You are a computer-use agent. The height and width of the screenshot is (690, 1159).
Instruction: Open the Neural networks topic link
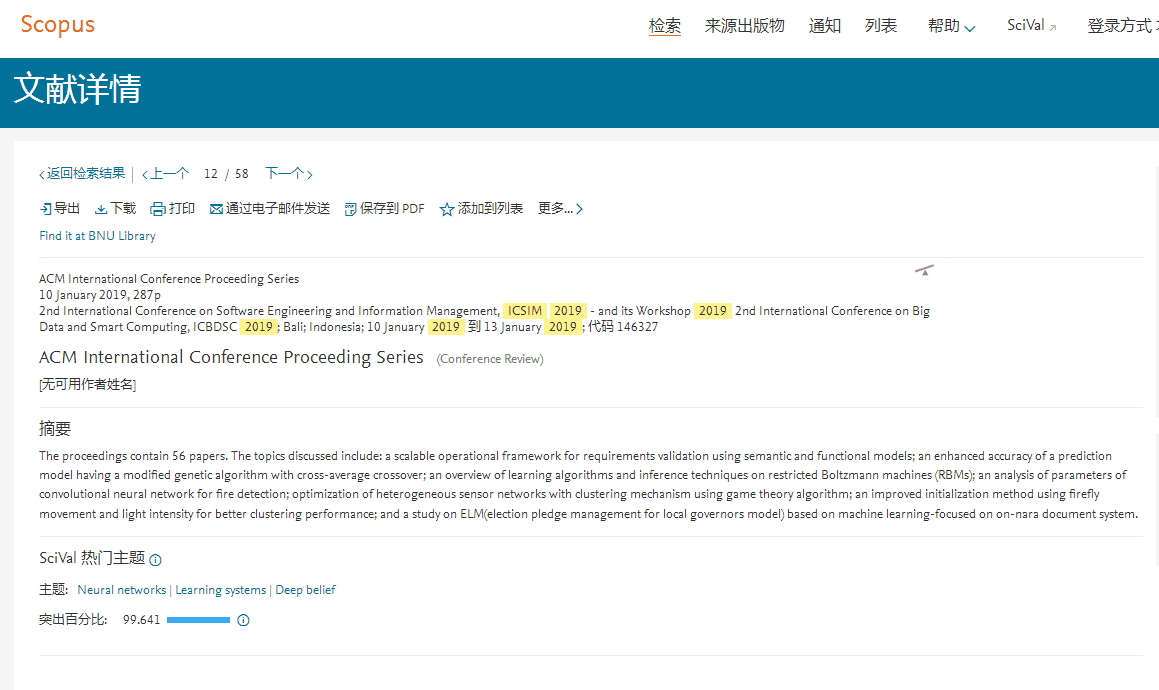122,590
